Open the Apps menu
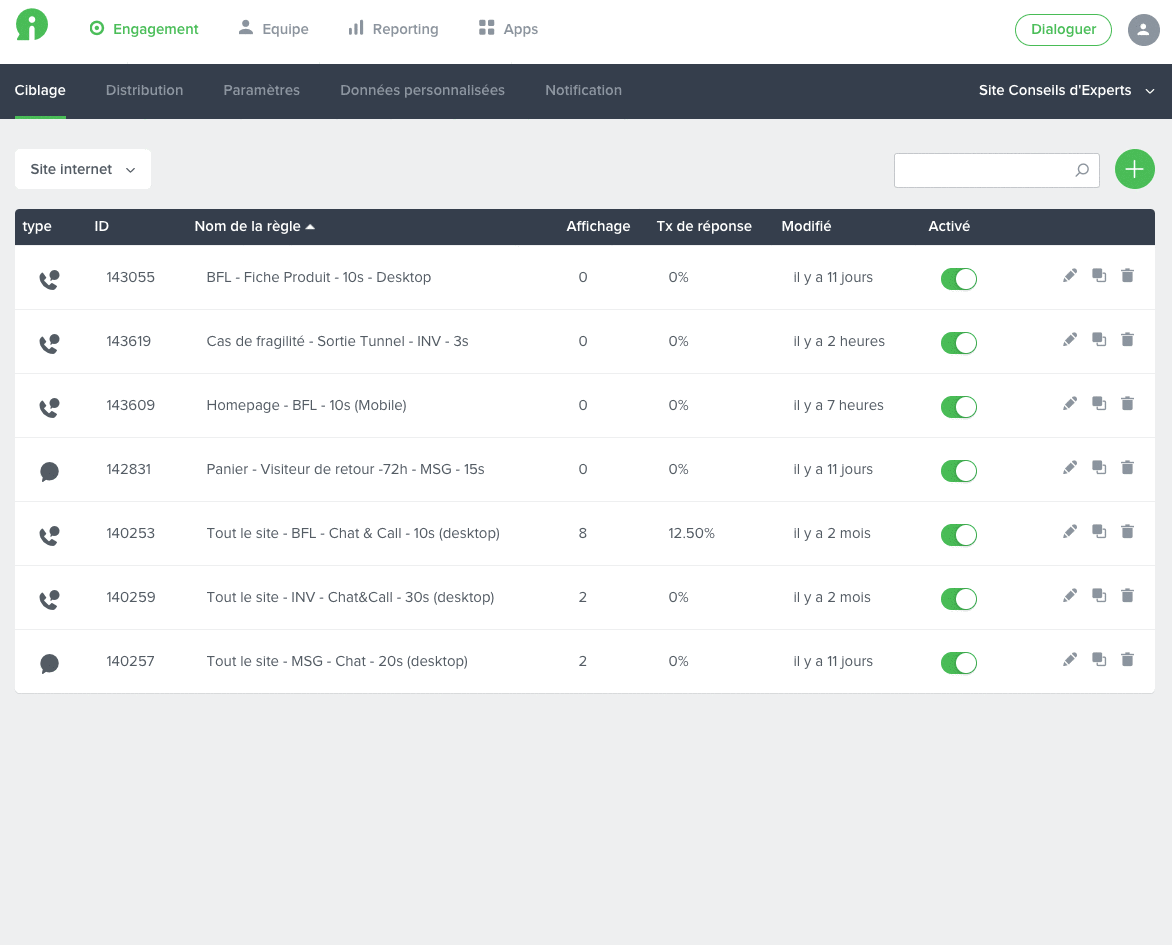 [x=508, y=29]
